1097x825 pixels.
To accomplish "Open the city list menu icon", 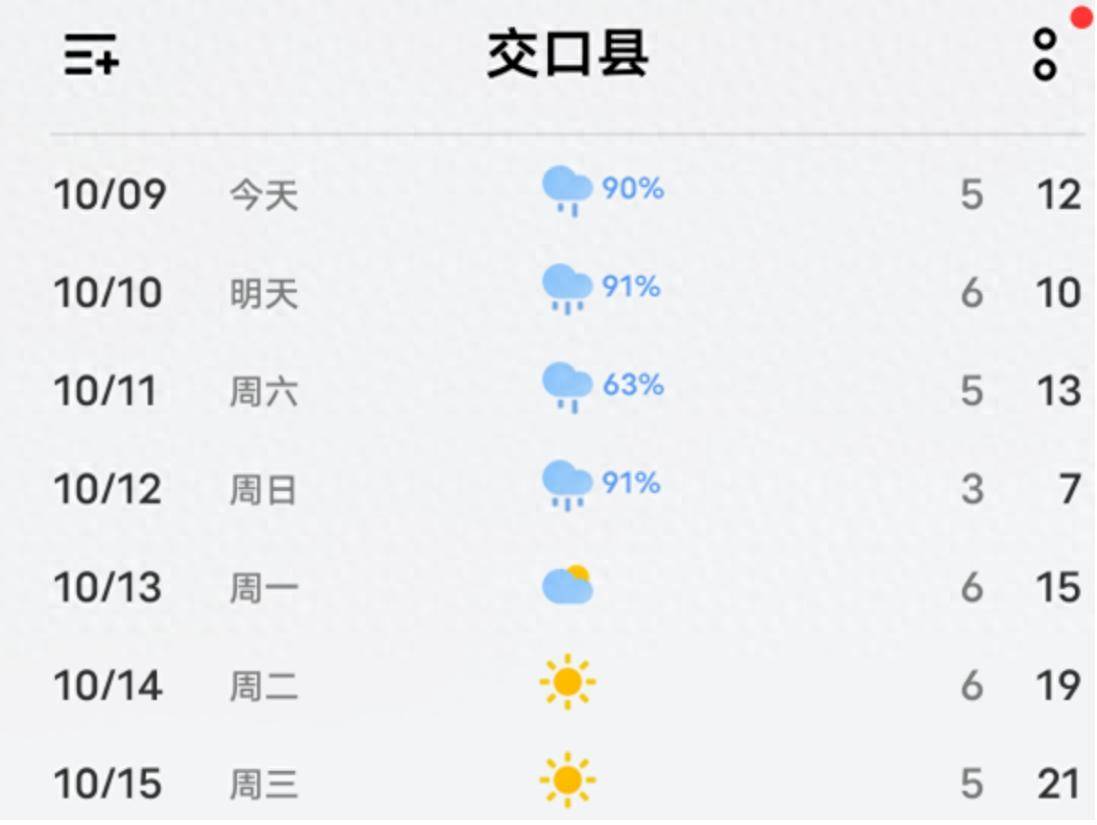I will click(92, 54).
